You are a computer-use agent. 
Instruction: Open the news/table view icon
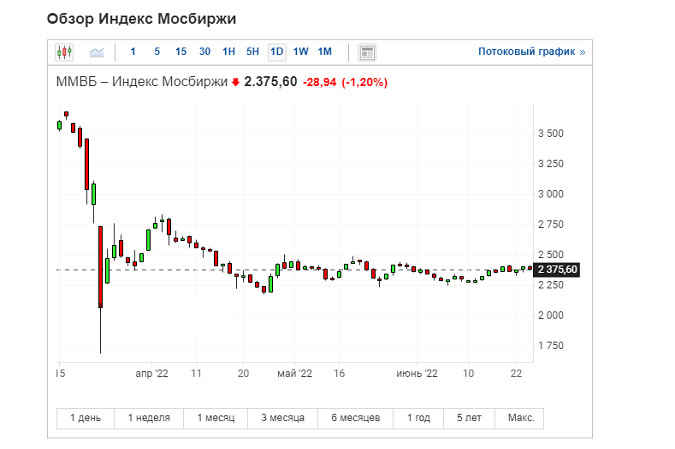367,53
